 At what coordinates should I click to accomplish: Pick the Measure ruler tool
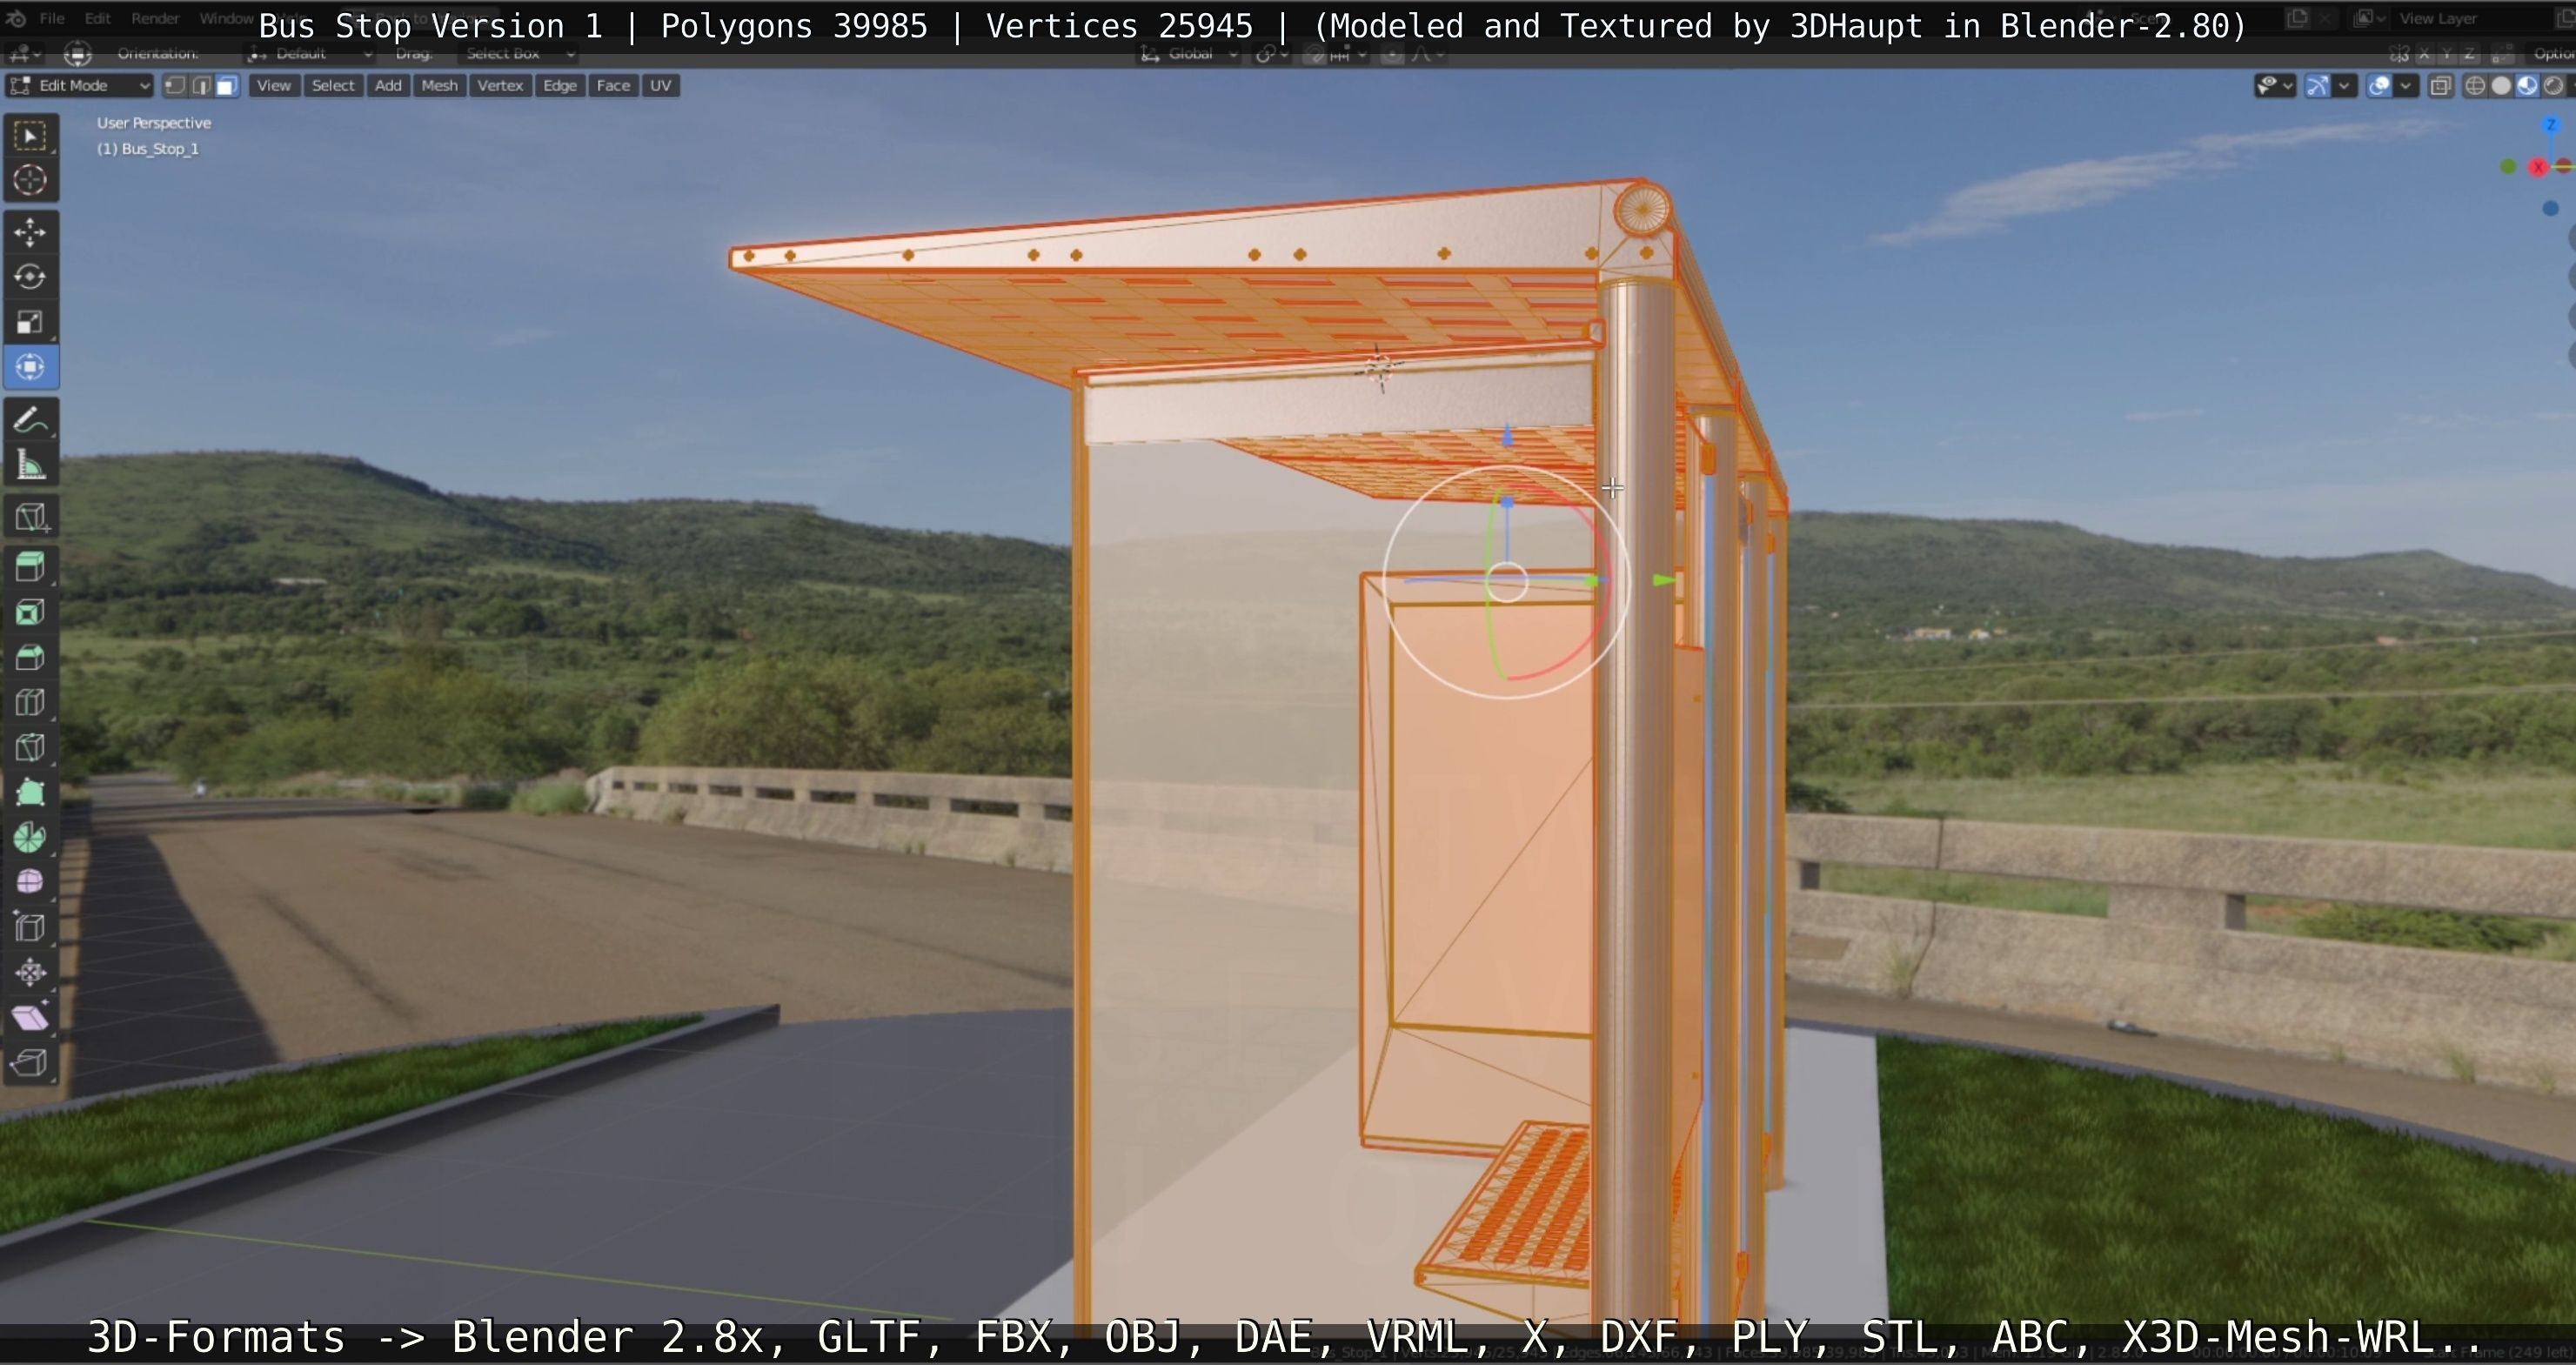(x=30, y=465)
